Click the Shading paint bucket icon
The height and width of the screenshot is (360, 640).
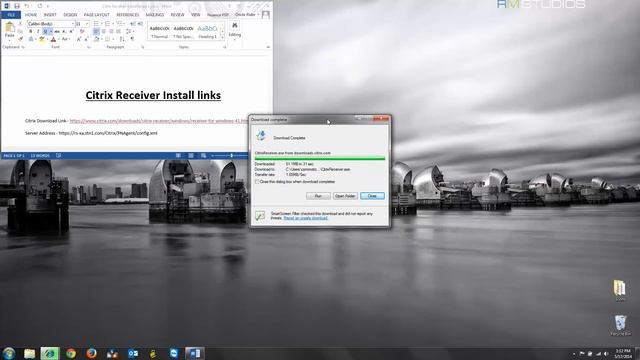[x=96, y=39]
